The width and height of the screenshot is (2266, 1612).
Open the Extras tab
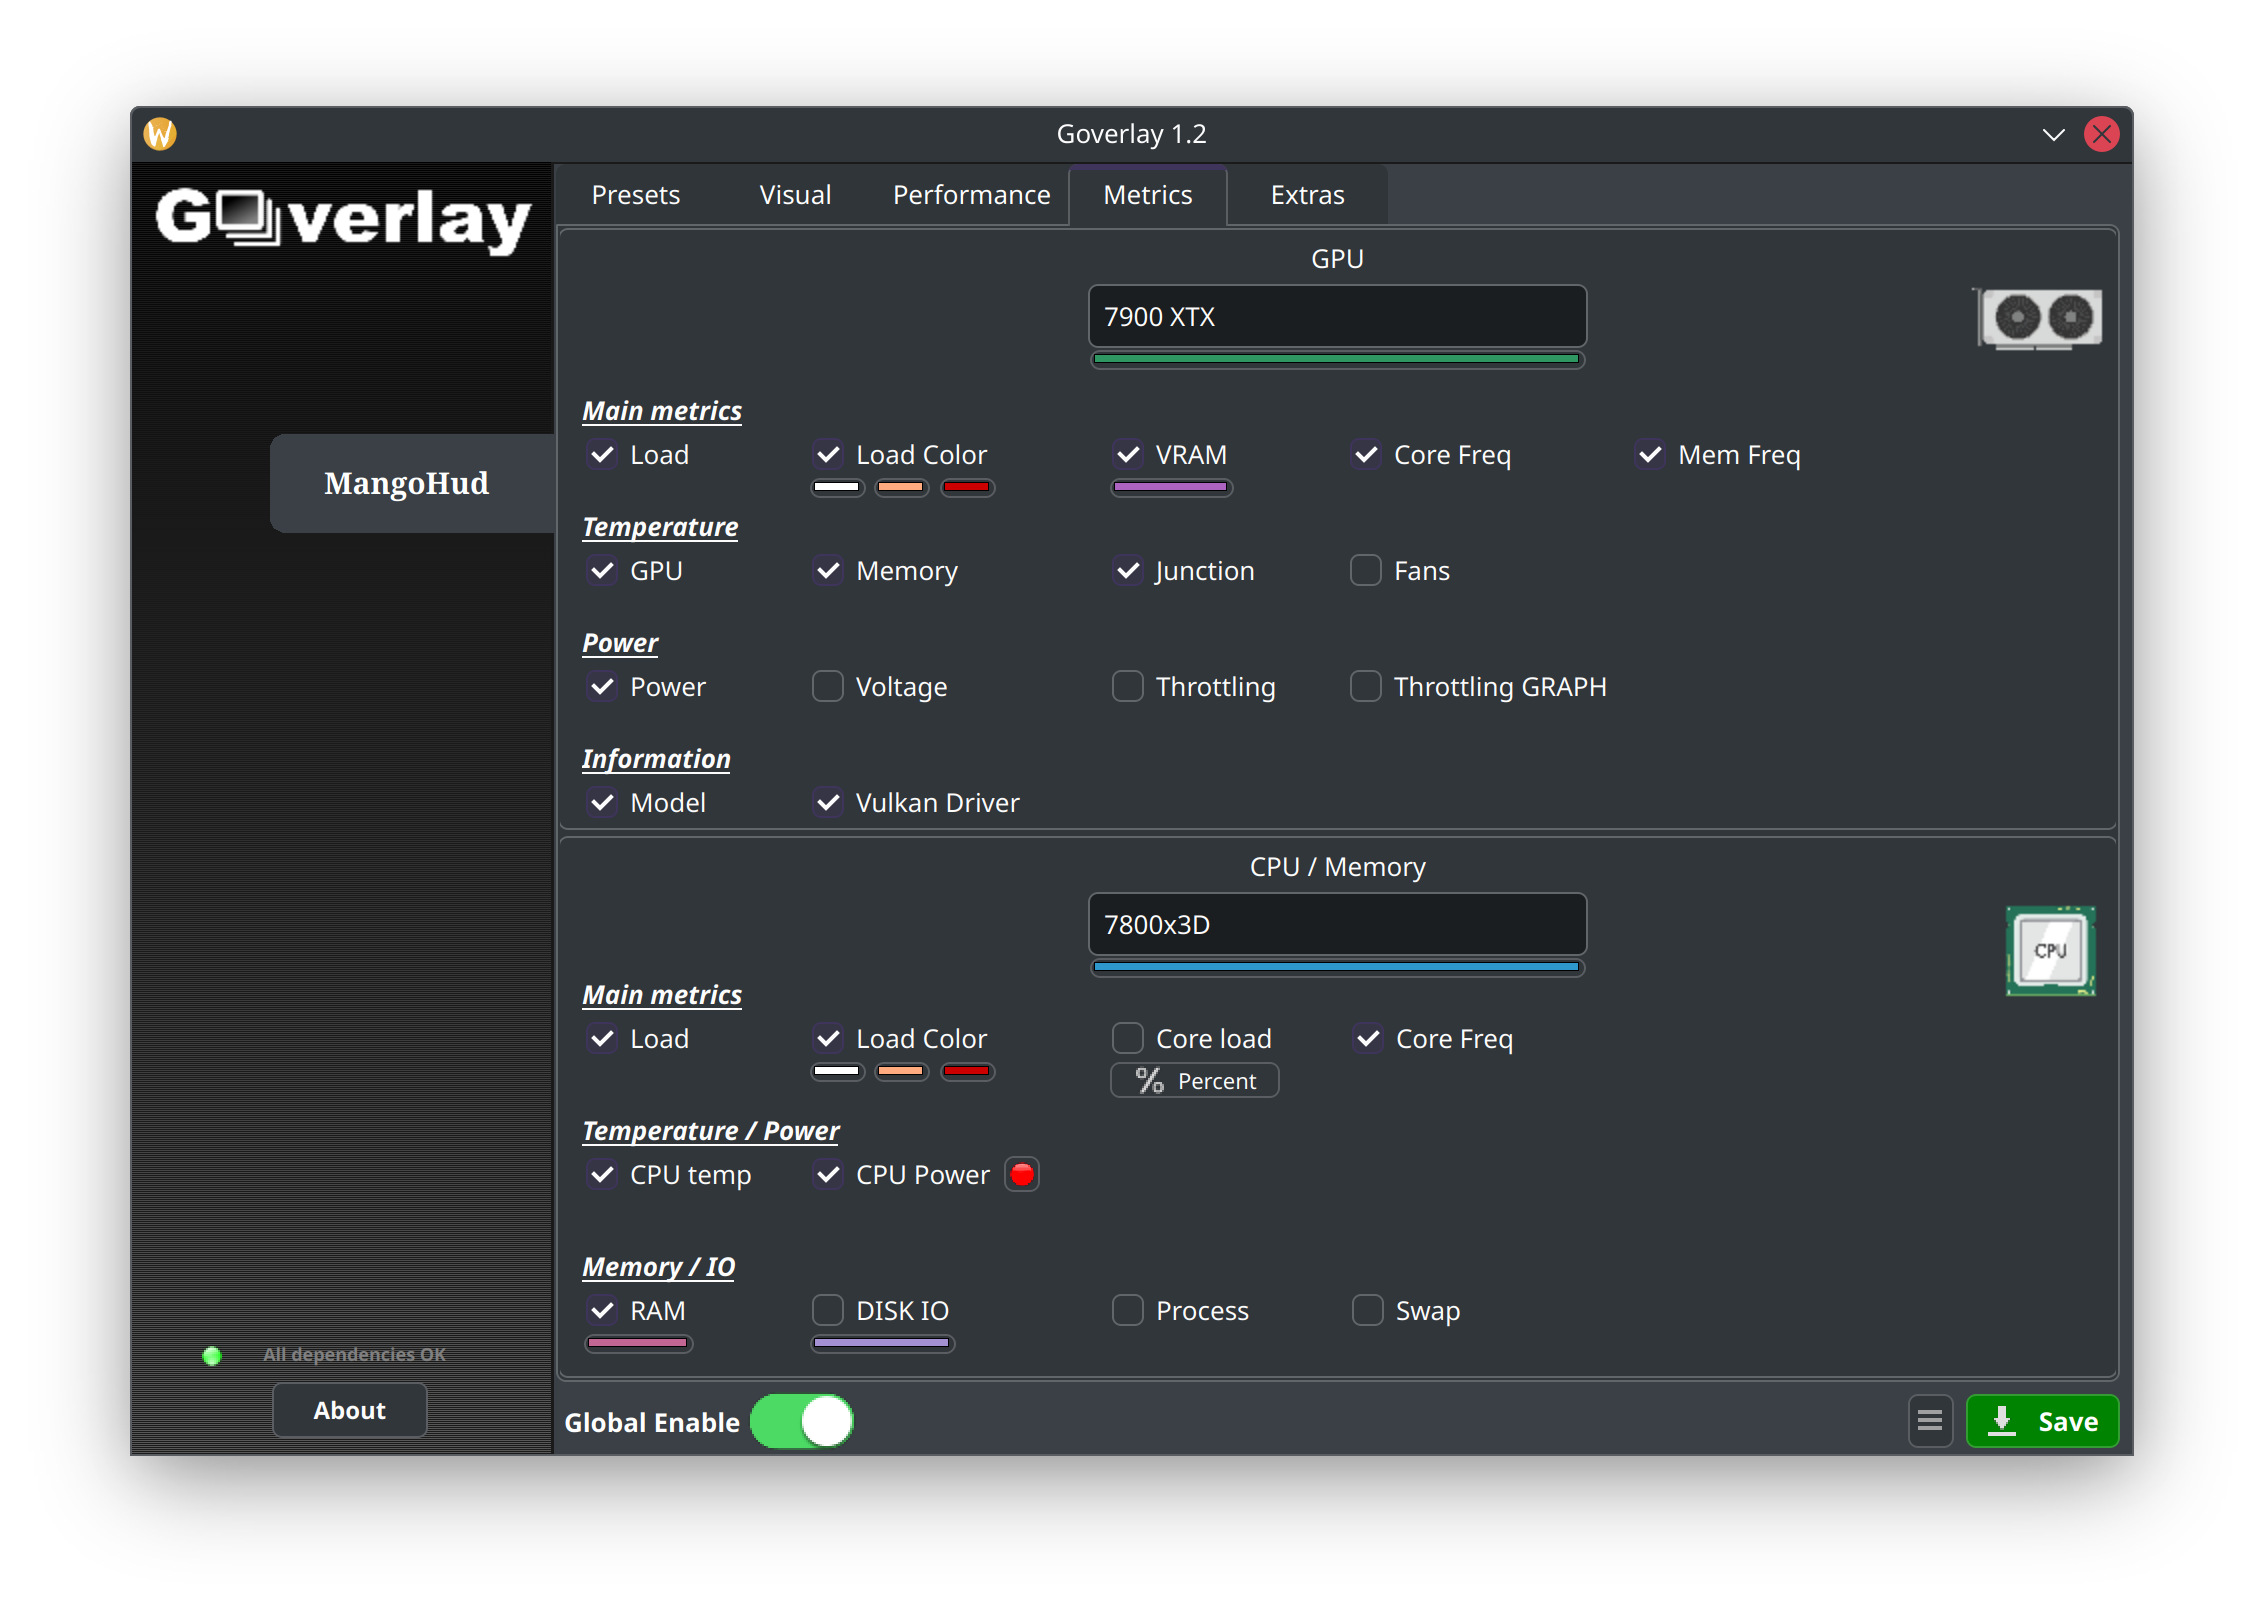(x=1307, y=195)
